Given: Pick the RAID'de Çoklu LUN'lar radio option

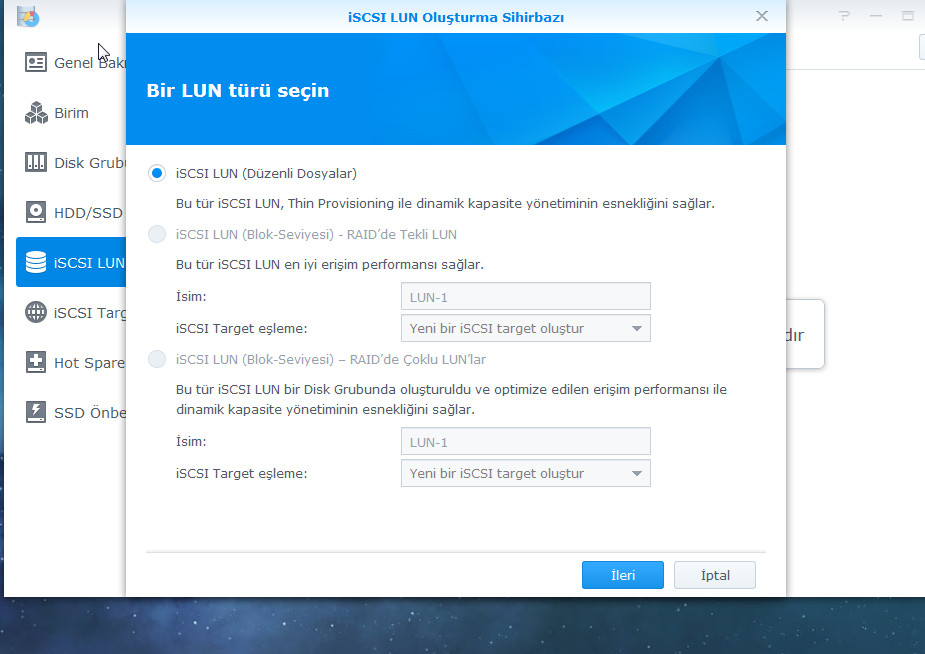Looking at the screenshot, I should 157,359.
